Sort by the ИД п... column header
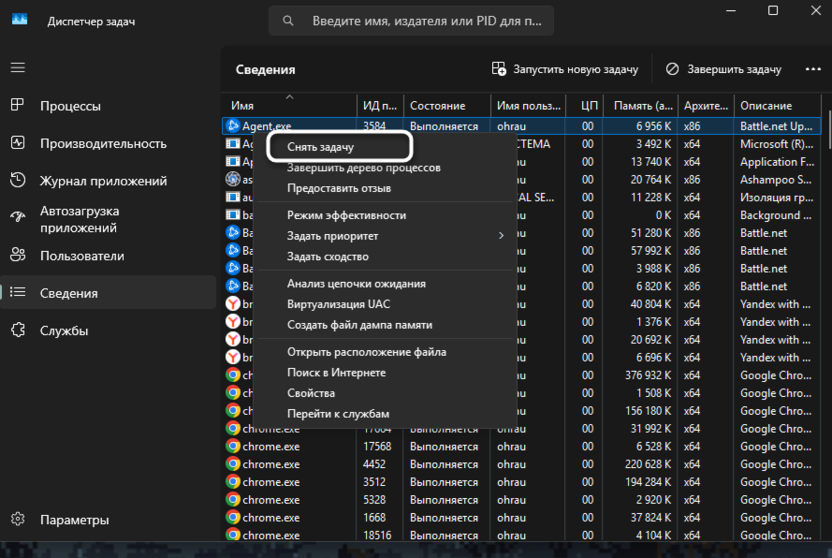Screen dimensions: 832x558 (380, 106)
